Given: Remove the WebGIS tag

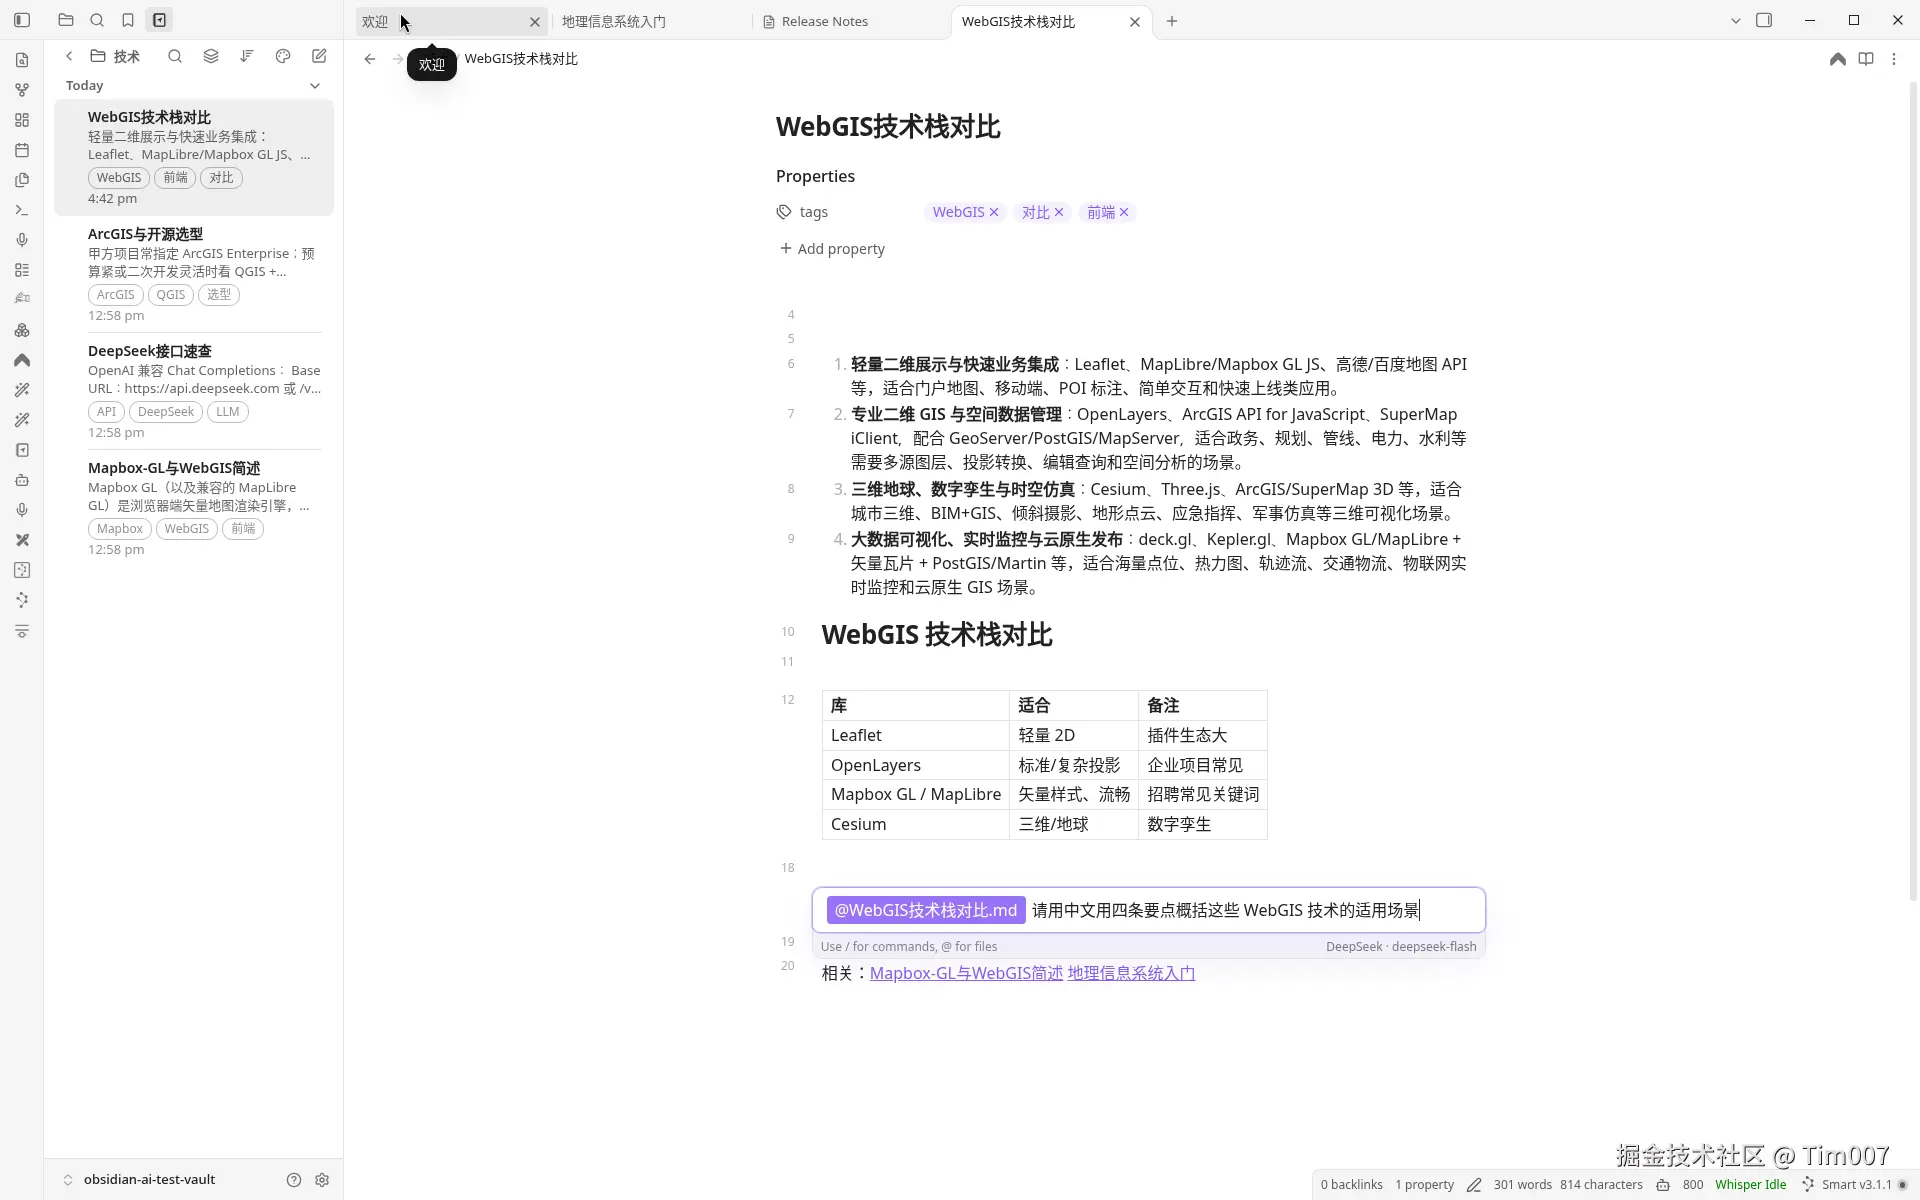Looking at the screenshot, I should [x=994, y=212].
